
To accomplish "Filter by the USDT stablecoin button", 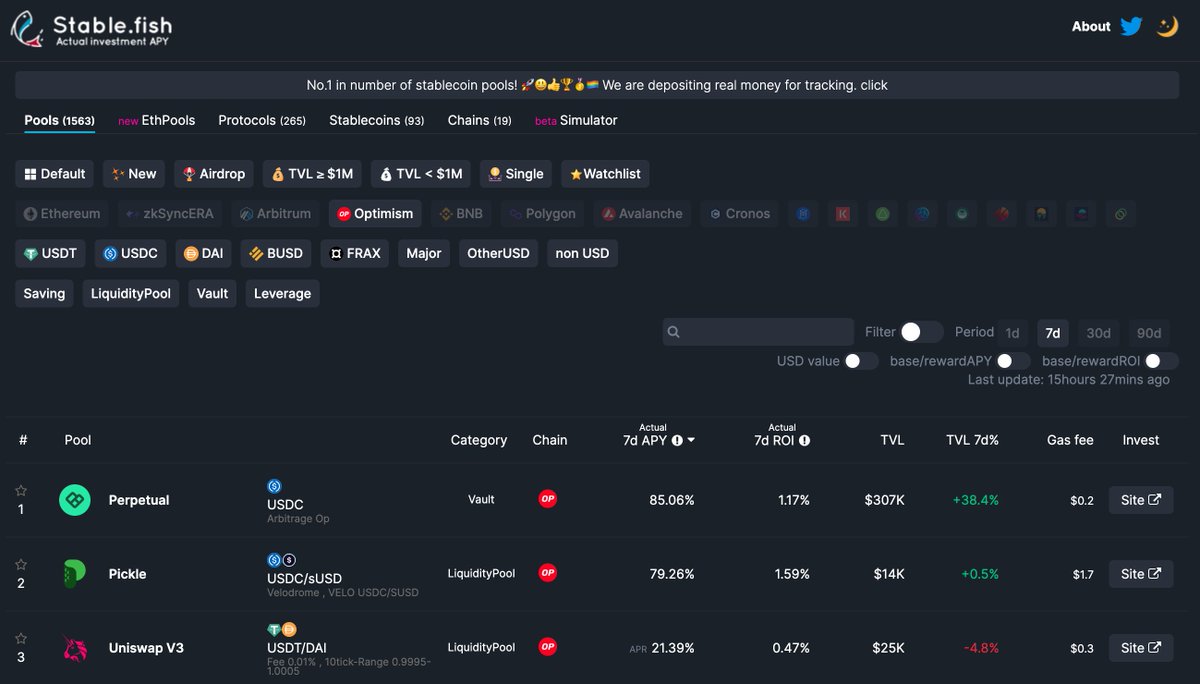I will [51, 254].
